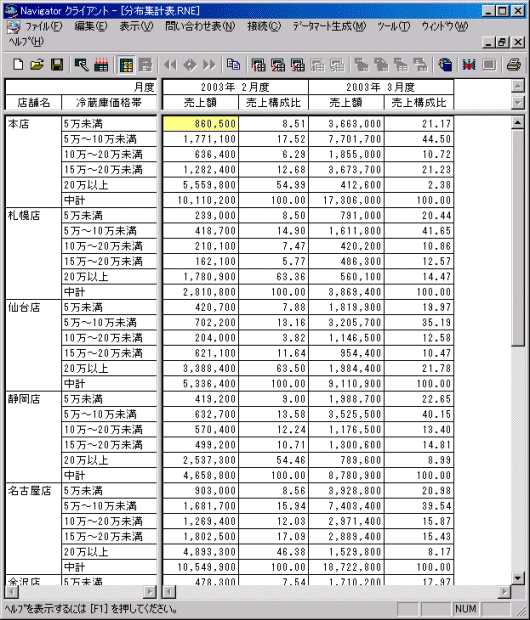This screenshot has width=530, height=620.
Task: Select the 本店 store row header
Action: coord(33,162)
